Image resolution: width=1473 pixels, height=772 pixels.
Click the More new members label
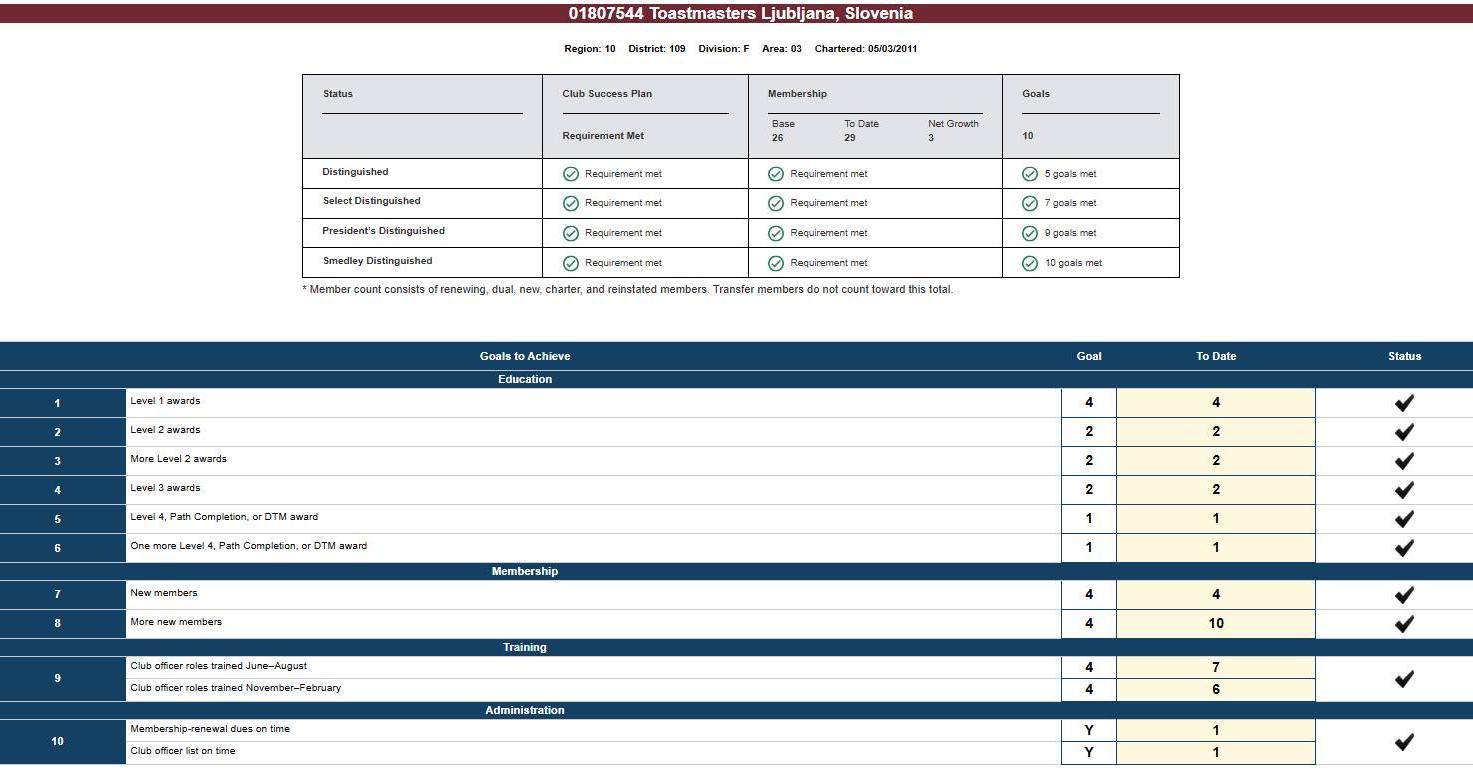coord(176,622)
